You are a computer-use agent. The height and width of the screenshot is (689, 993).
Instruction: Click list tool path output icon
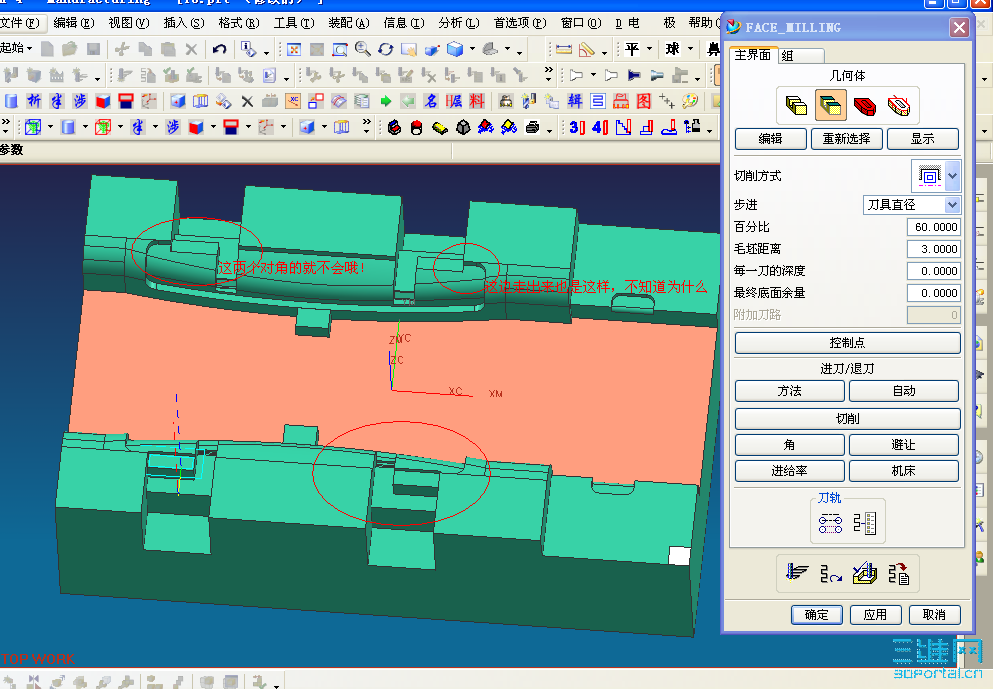click(x=899, y=573)
